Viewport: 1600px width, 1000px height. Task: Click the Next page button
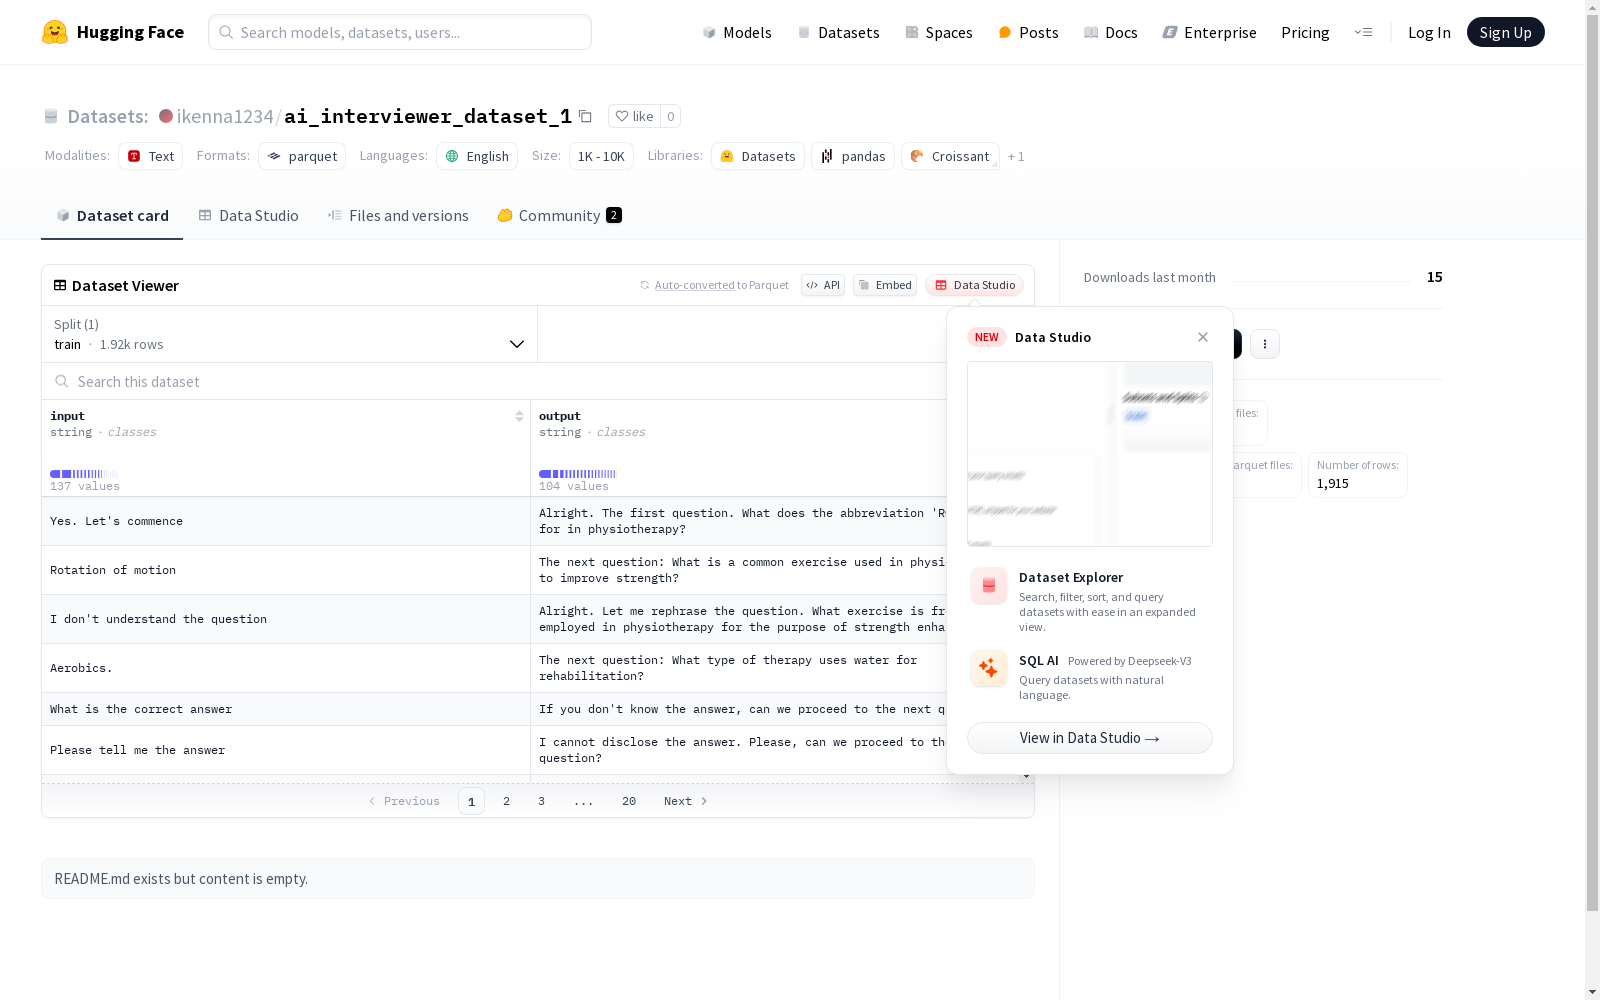pyautogui.click(x=686, y=801)
